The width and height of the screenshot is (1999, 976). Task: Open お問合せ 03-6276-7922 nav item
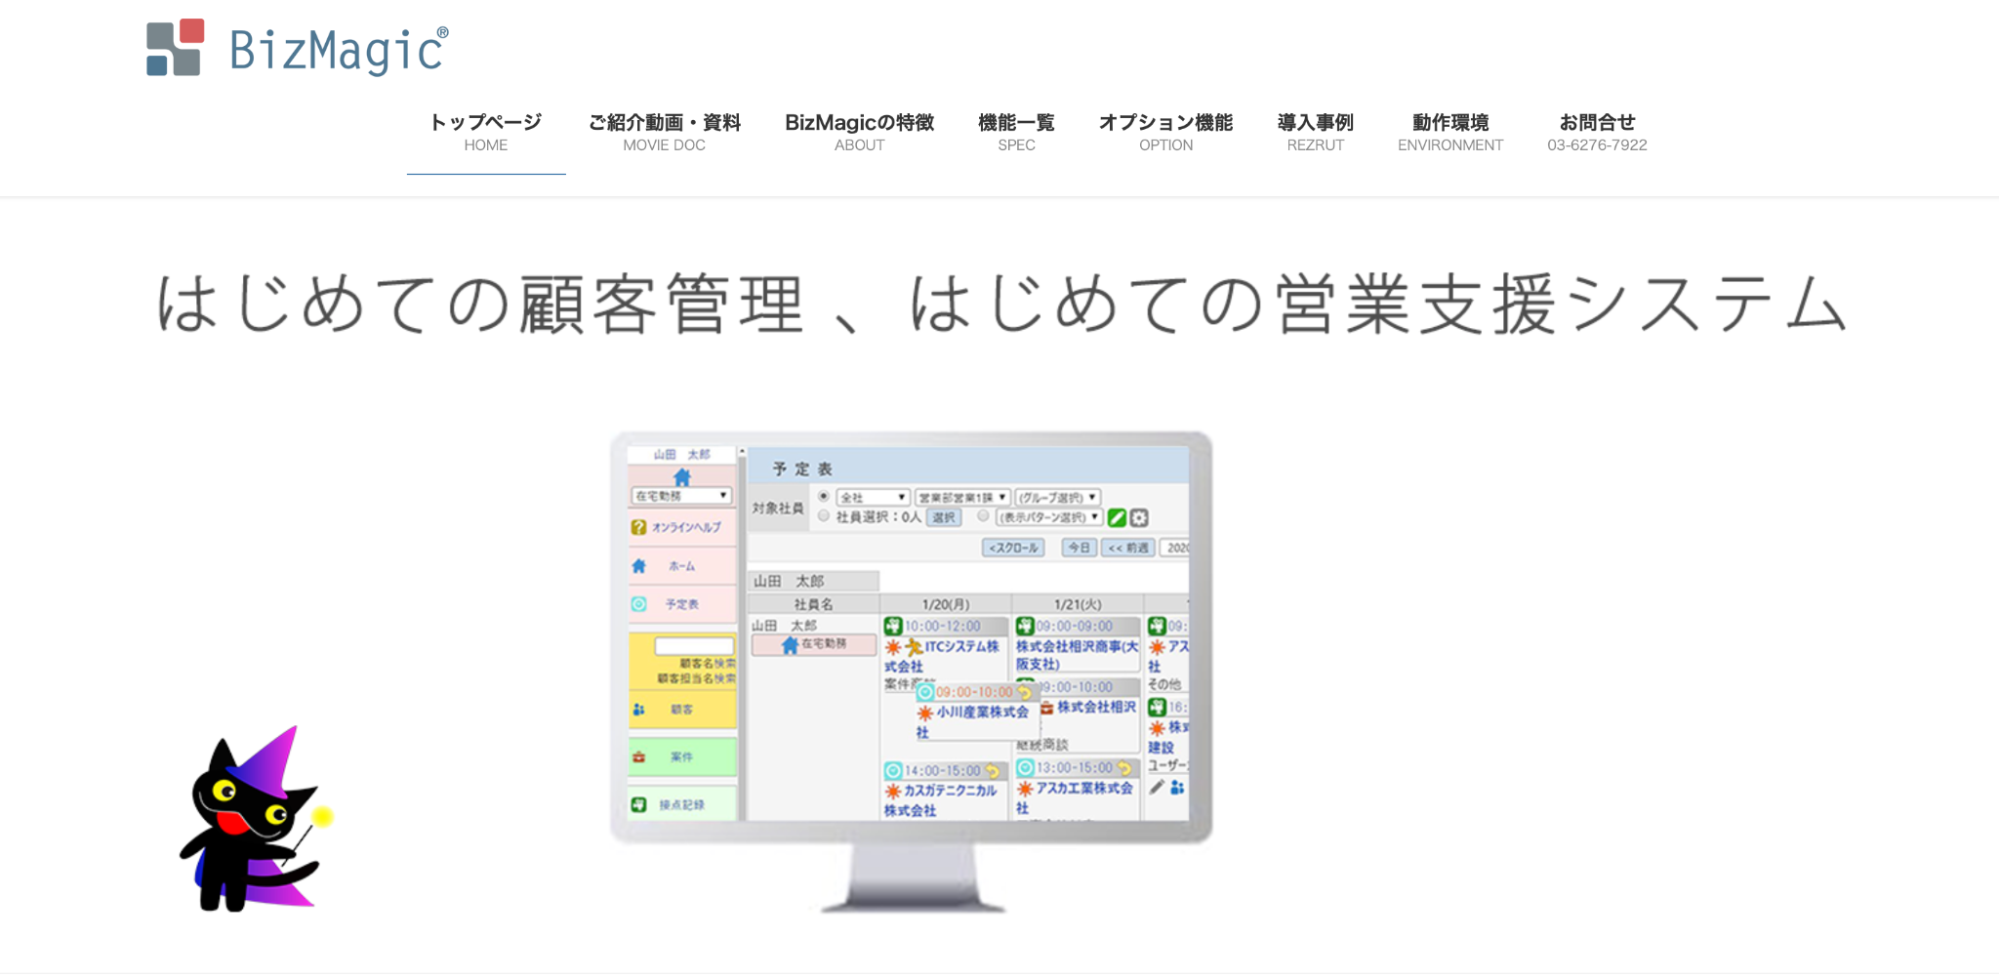[1597, 132]
